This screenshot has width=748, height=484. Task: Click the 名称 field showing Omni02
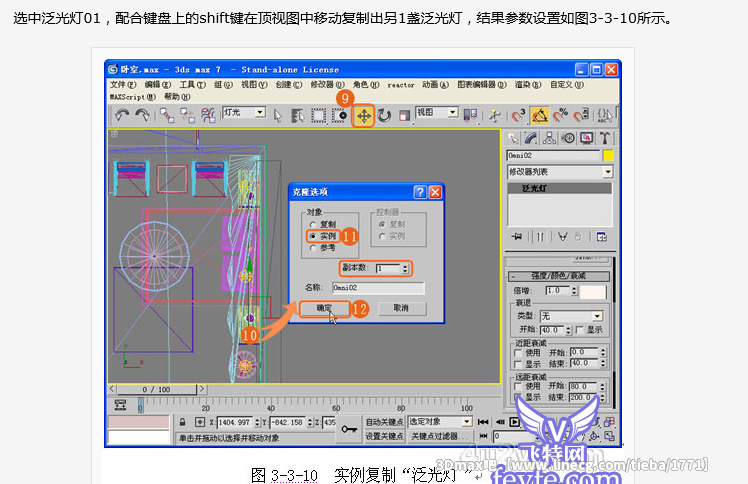[378, 288]
